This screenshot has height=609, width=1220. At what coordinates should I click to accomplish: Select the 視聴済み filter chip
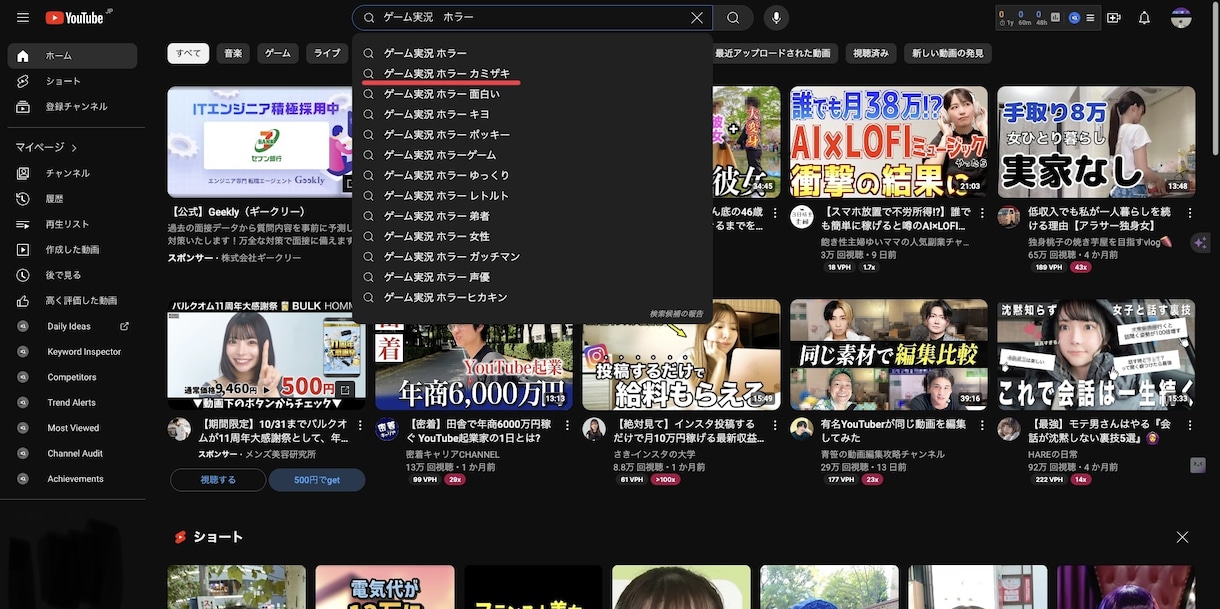[x=870, y=53]
